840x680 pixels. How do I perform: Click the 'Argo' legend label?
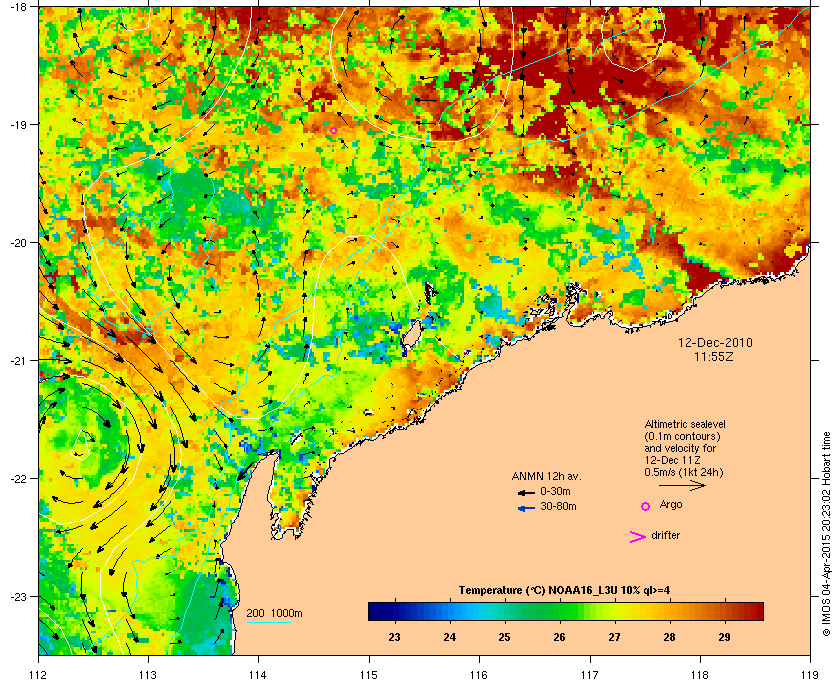(x=671, y=504)
